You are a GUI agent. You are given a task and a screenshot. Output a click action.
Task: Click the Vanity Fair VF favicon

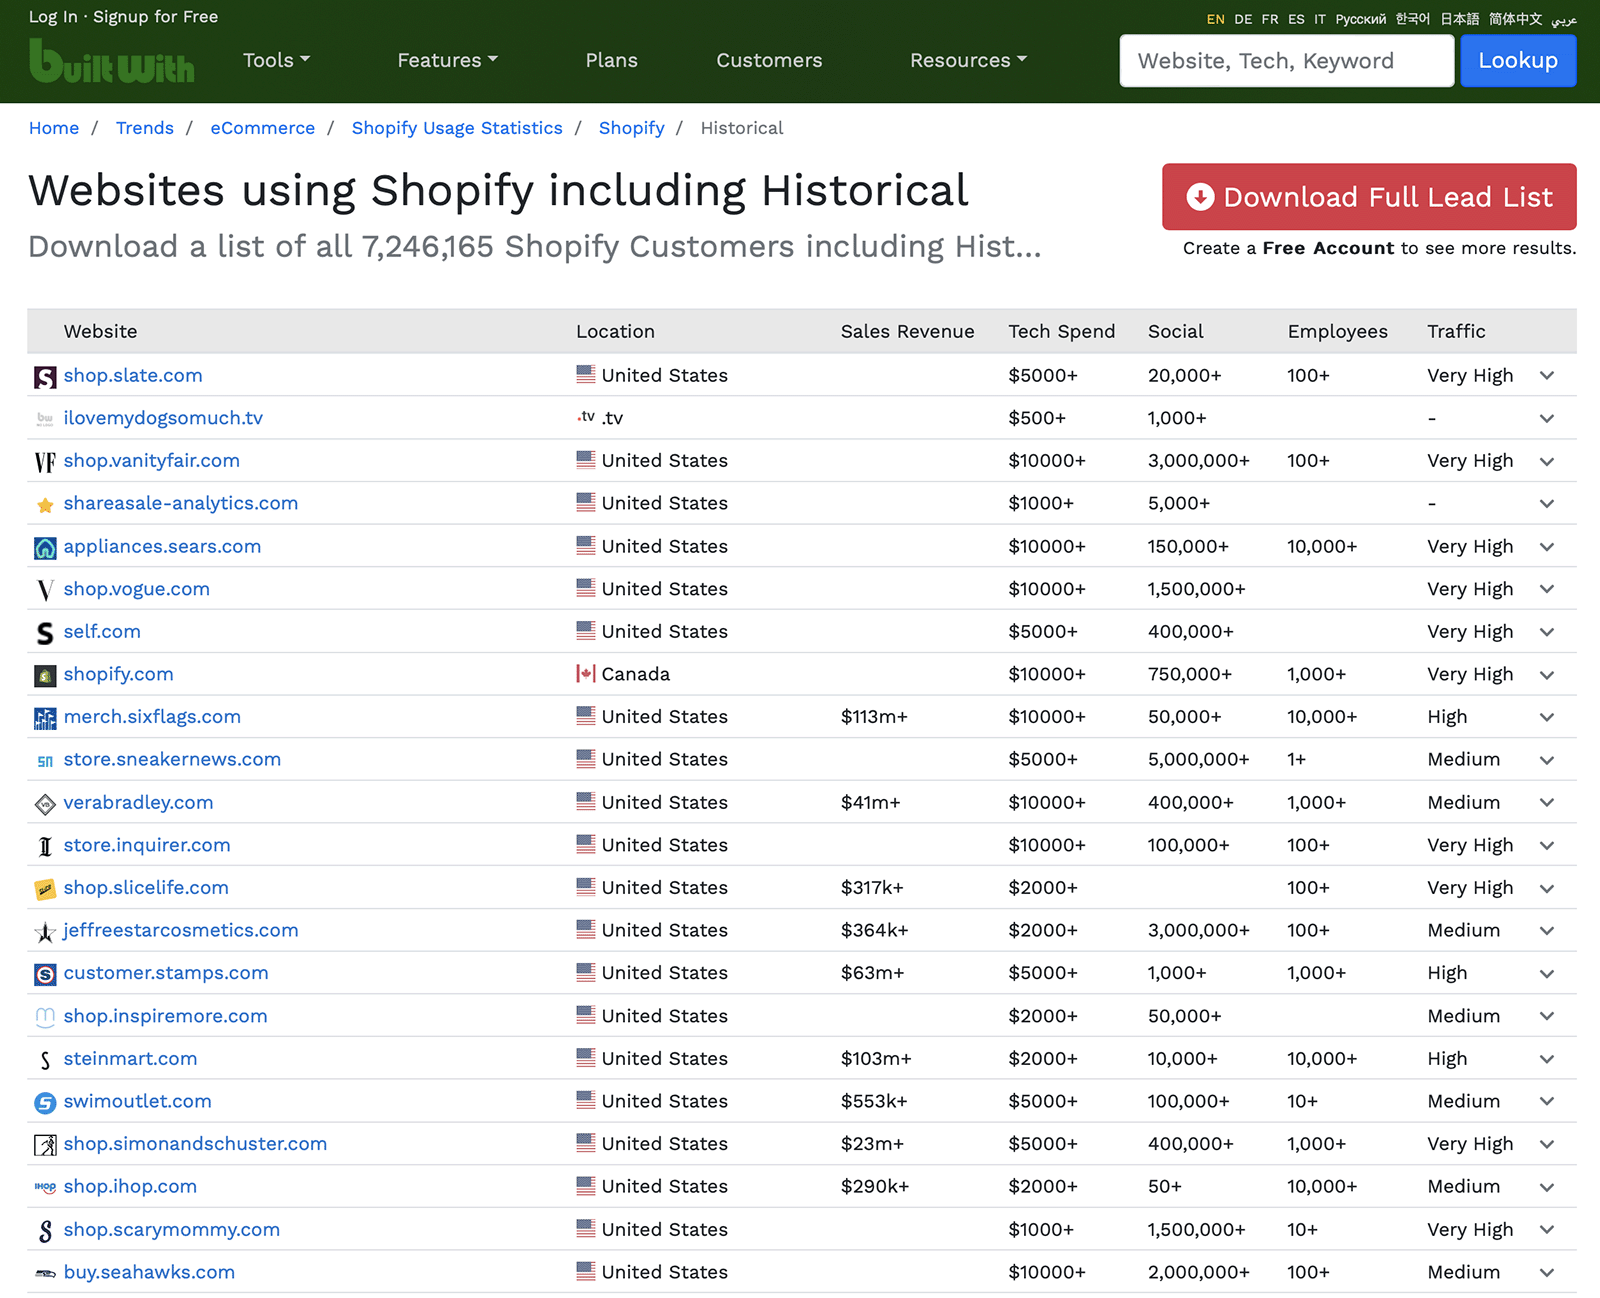pos(45,462)
